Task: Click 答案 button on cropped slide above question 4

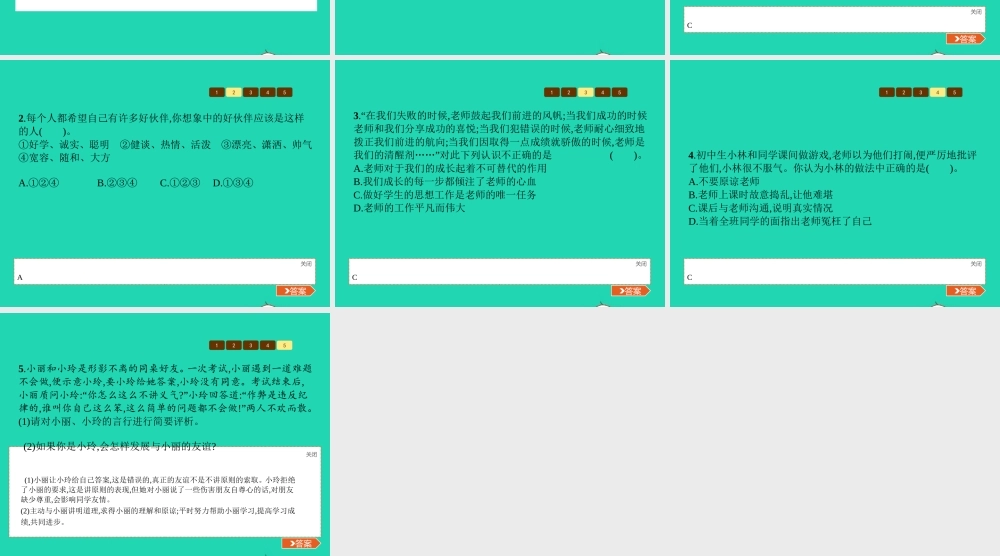Action: (x=965, y=39)
